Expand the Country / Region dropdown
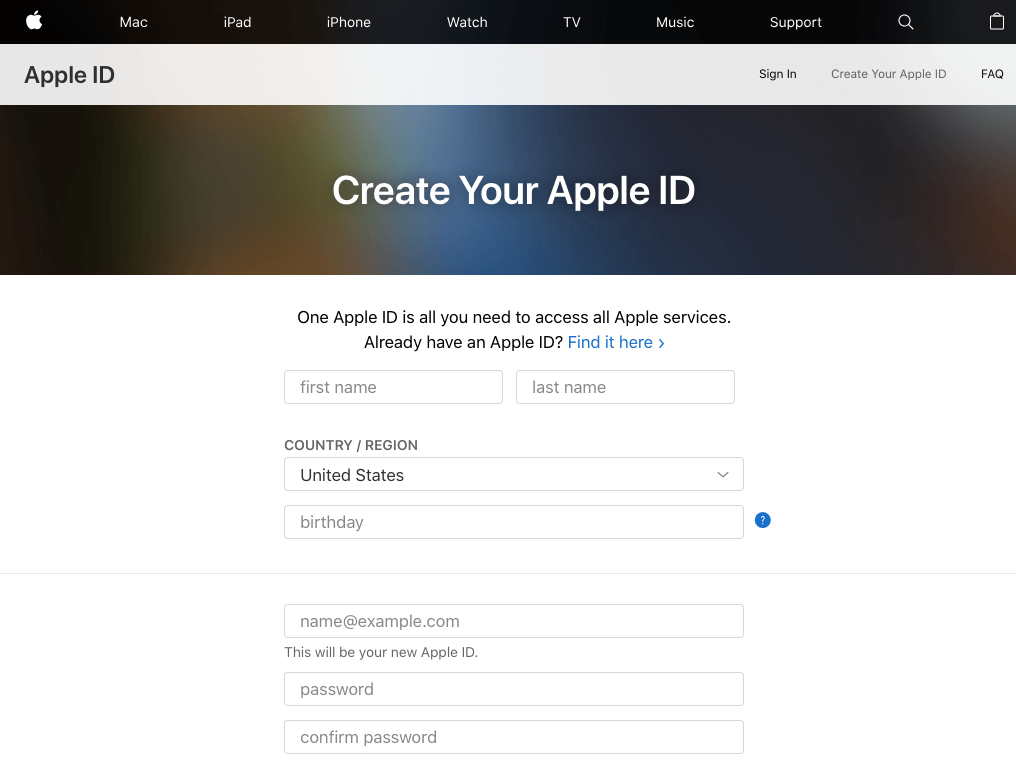 pyautogui.click(x=514, y=474)
